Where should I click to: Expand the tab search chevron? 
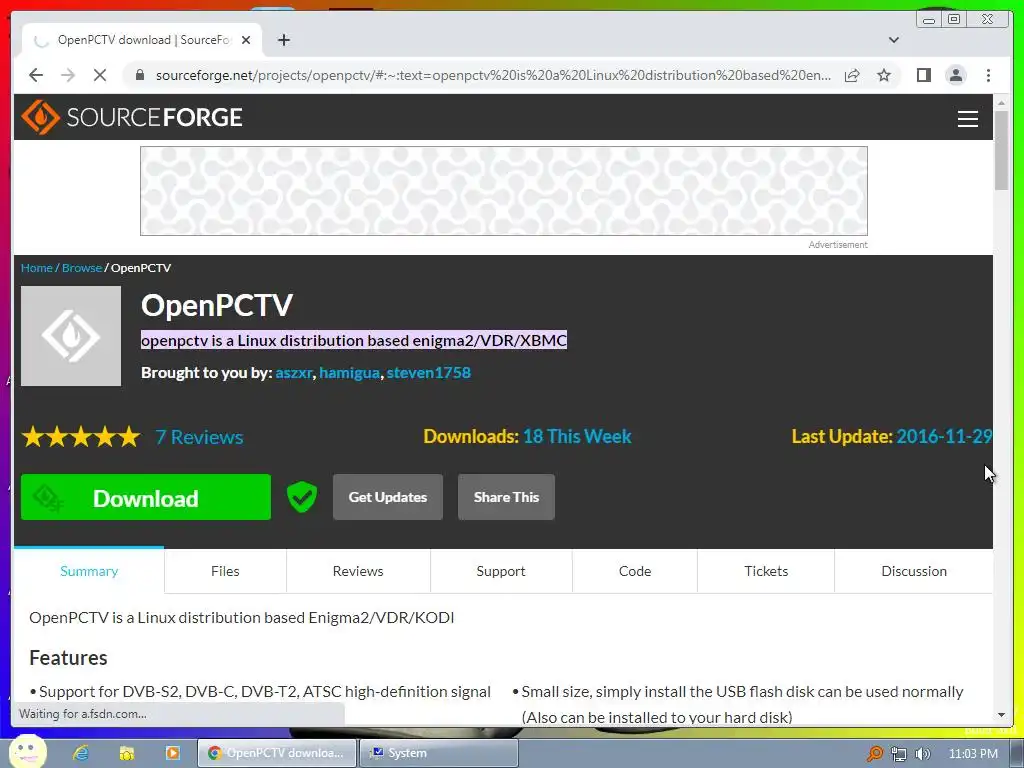click(894, 40)
